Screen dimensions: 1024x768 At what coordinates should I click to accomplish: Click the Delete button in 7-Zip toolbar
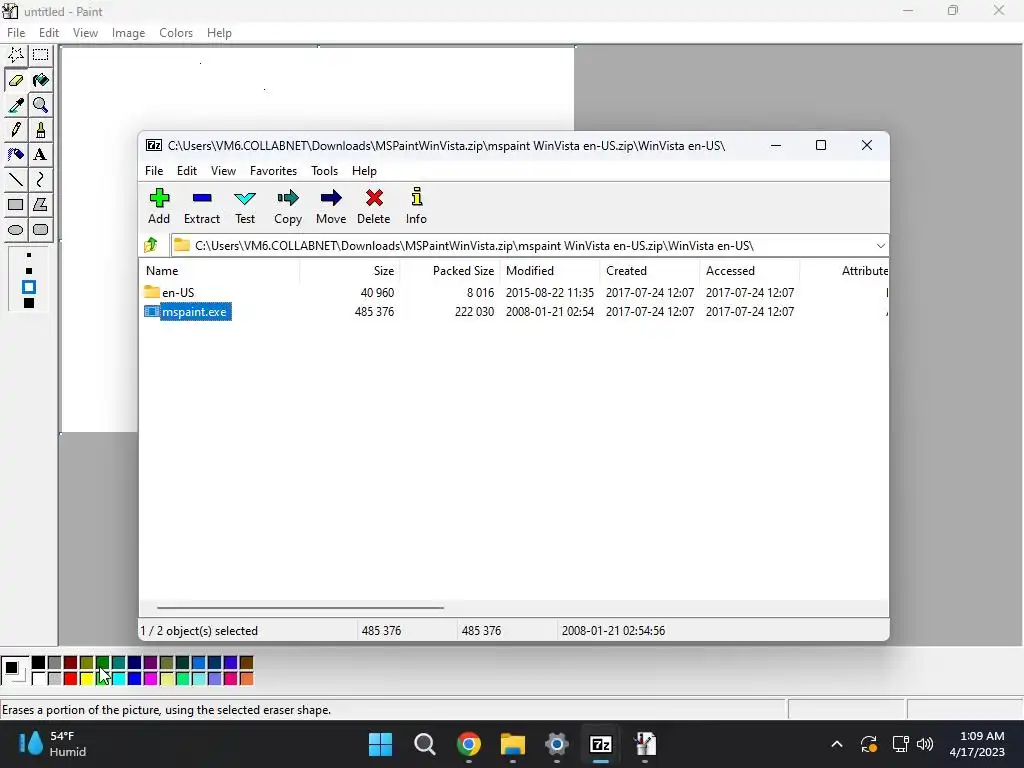pos(374,206)
